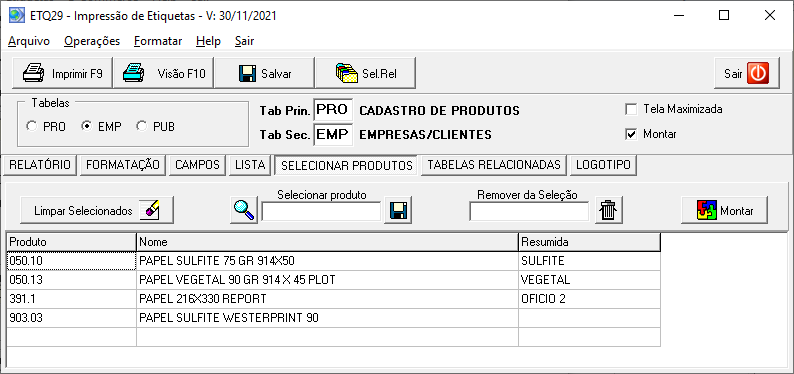This screenshot has width=794, height=374.
Task: Click the VEGETAL resumida cell
Action: 589,280
